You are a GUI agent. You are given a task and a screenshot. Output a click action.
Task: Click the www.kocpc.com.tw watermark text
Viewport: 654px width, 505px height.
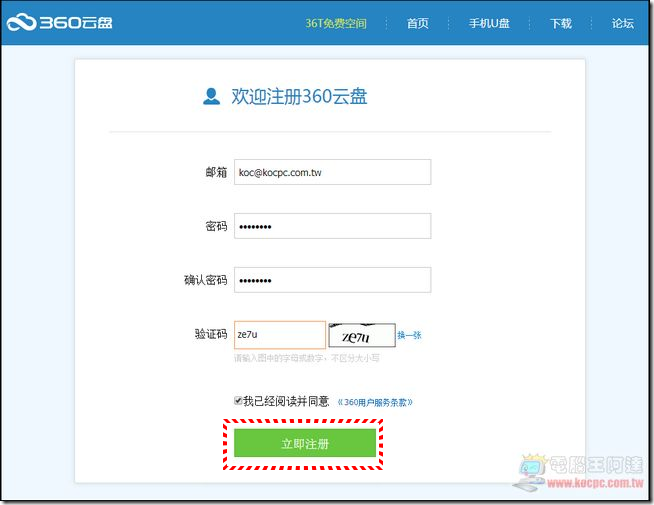tap(594, 482)
